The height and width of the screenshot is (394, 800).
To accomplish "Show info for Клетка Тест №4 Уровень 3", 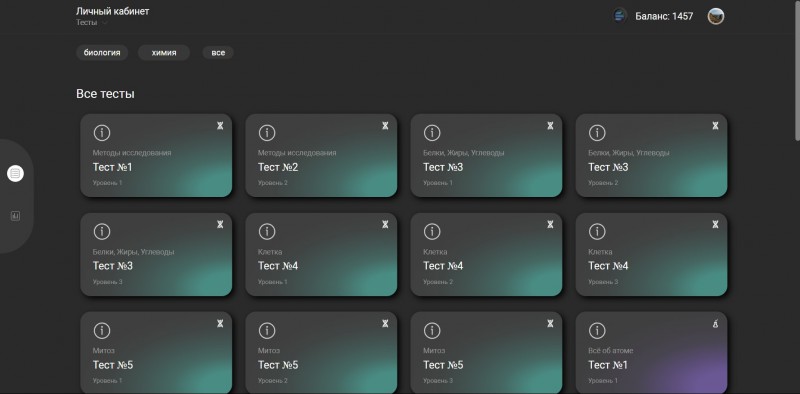I will pos(597,232).
